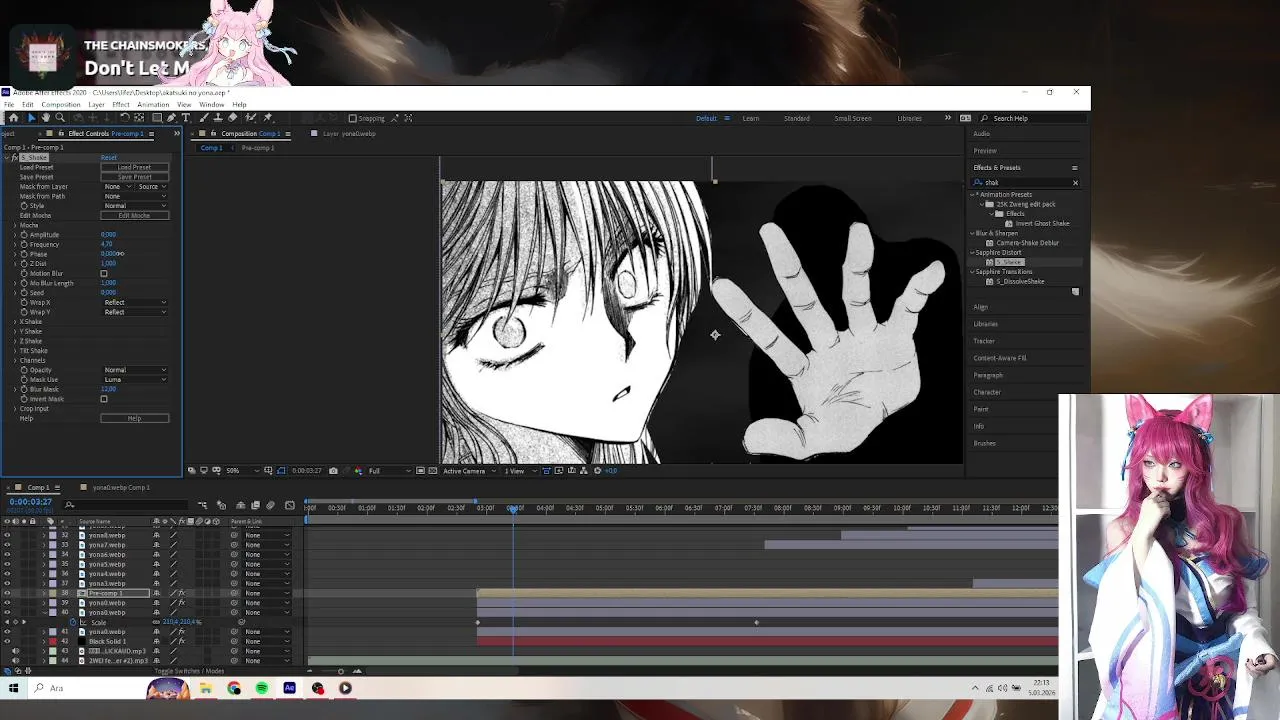Open the Wrap Y Reflect dropdown
Viewport: 1280px width, 720px height.
click(x=135, y=312)
